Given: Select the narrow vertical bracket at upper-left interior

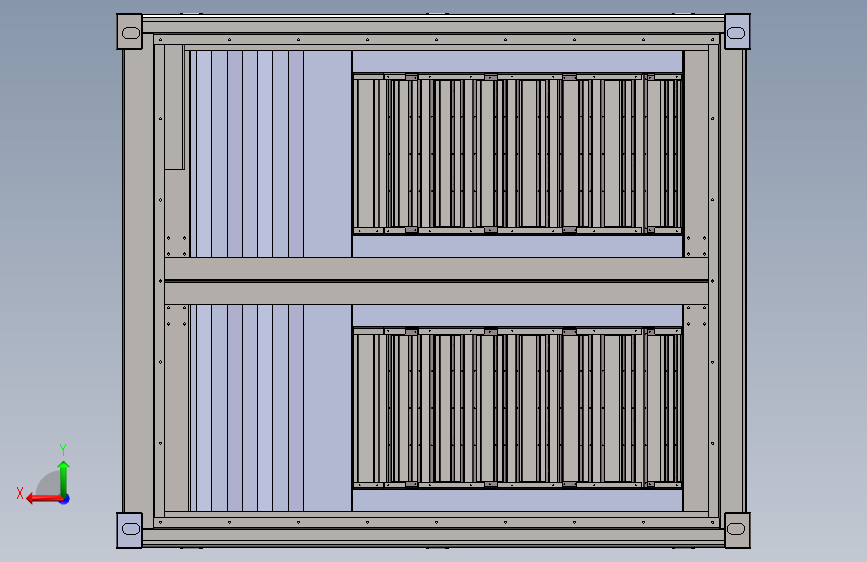Looking at the screenshot, I should click(174, 107).
